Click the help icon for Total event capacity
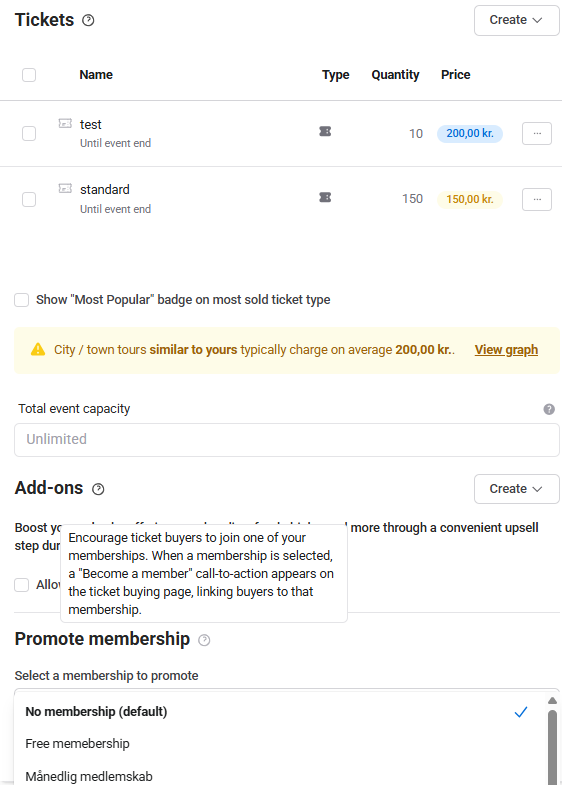This screenshot has height=785, width=562. point(549,409)
